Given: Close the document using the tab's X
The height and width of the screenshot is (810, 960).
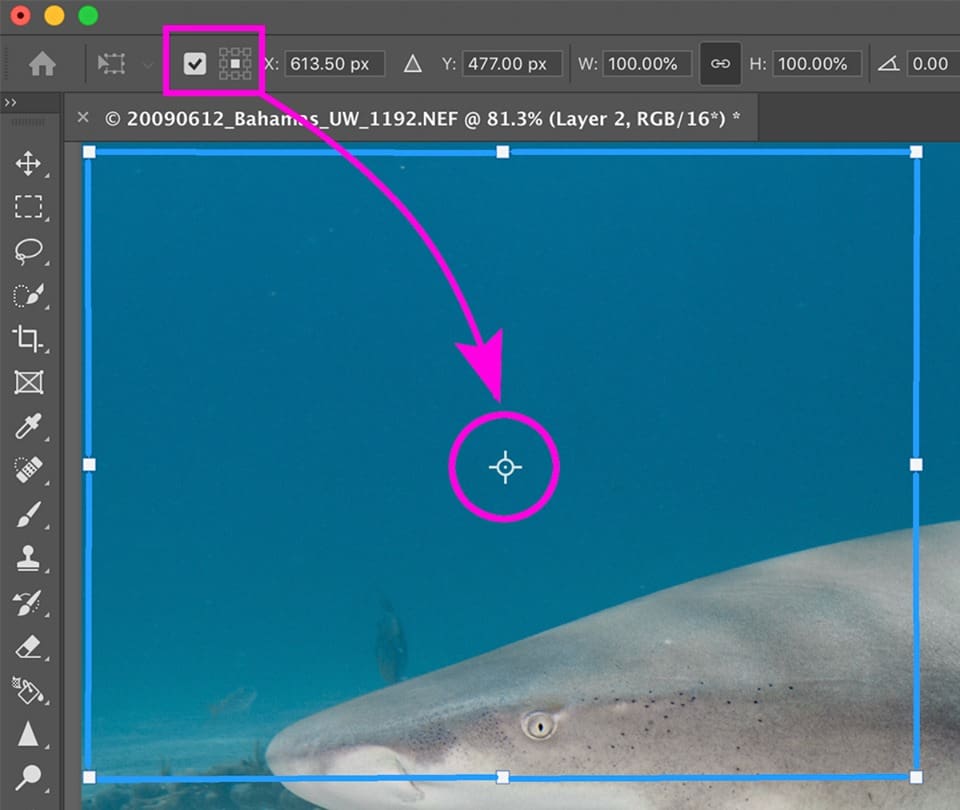Looking at the screenshot, I should tap(84, 117).
